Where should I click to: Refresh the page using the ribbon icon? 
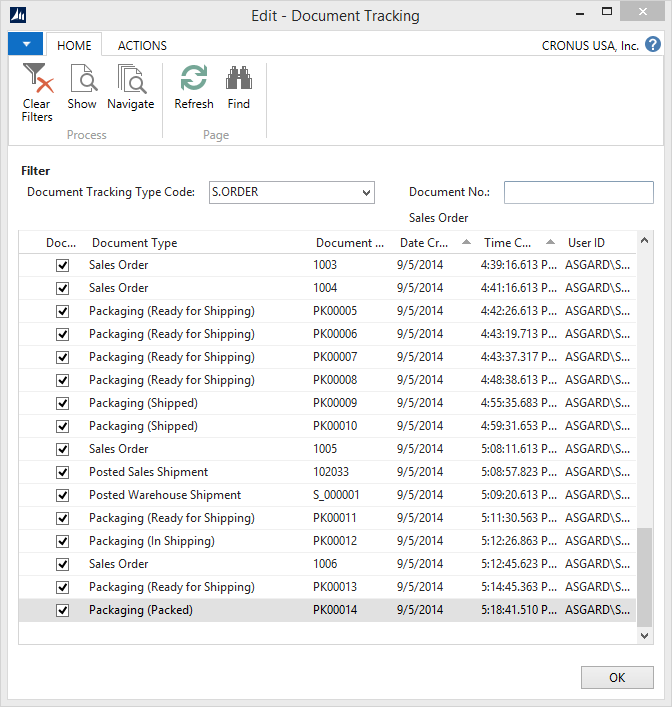point(193,79)
